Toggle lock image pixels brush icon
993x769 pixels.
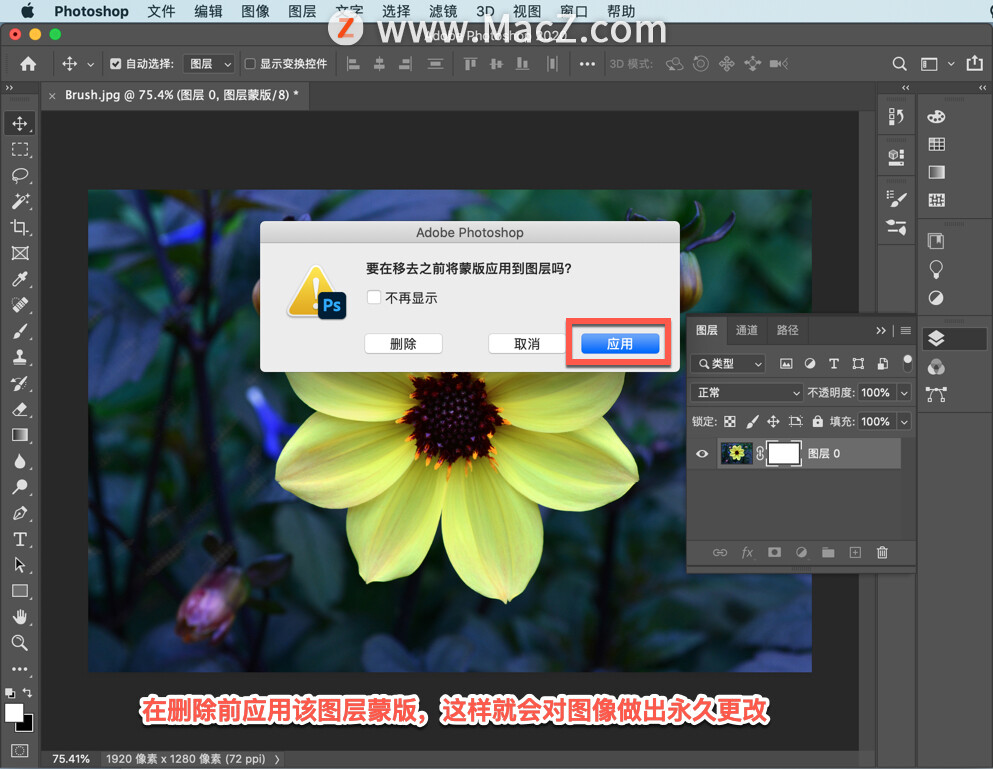pyautogui.click(x=752, y=421)
